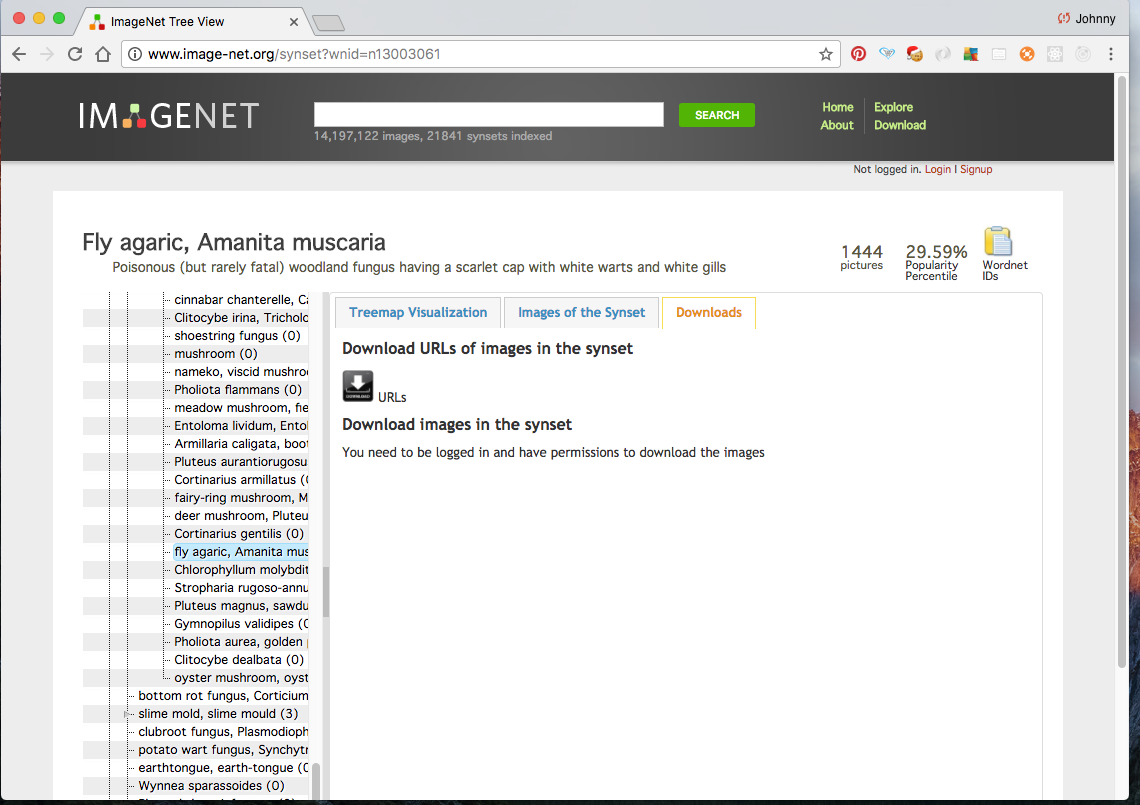Select potato wart fungus in the tree

coord(223,750)
